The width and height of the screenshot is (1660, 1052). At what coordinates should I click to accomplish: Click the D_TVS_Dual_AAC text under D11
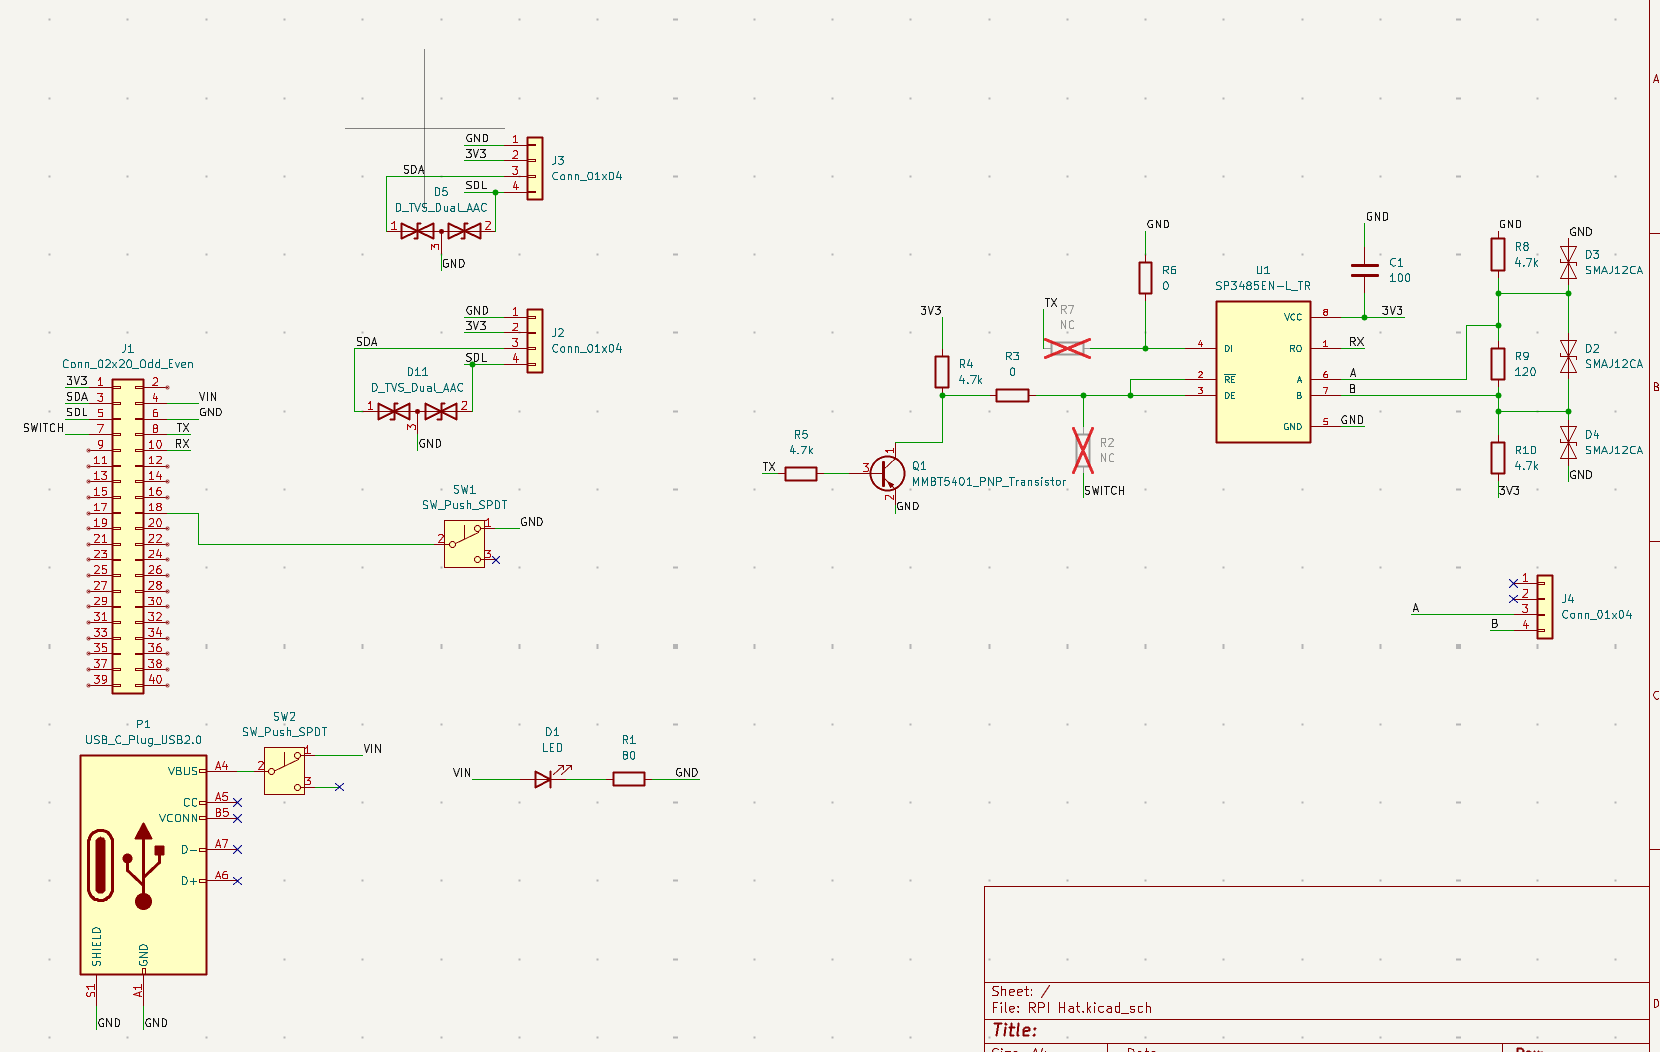pyautogui.click(x=418, y=388)
